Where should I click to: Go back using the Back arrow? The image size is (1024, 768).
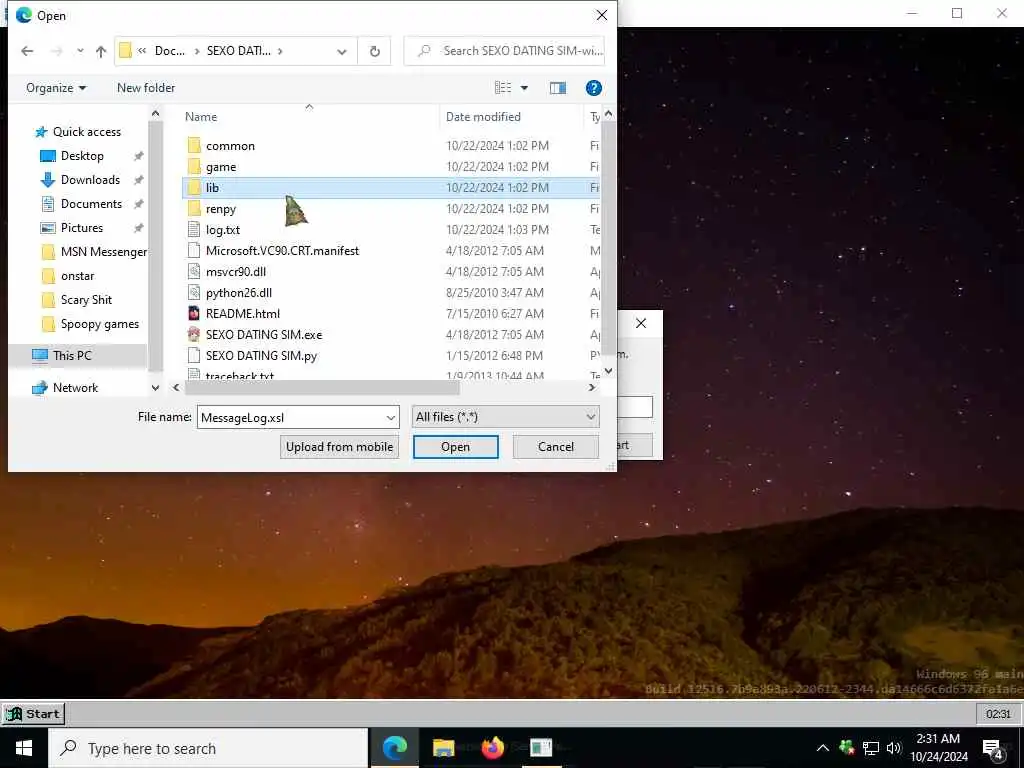coord(27,51)
